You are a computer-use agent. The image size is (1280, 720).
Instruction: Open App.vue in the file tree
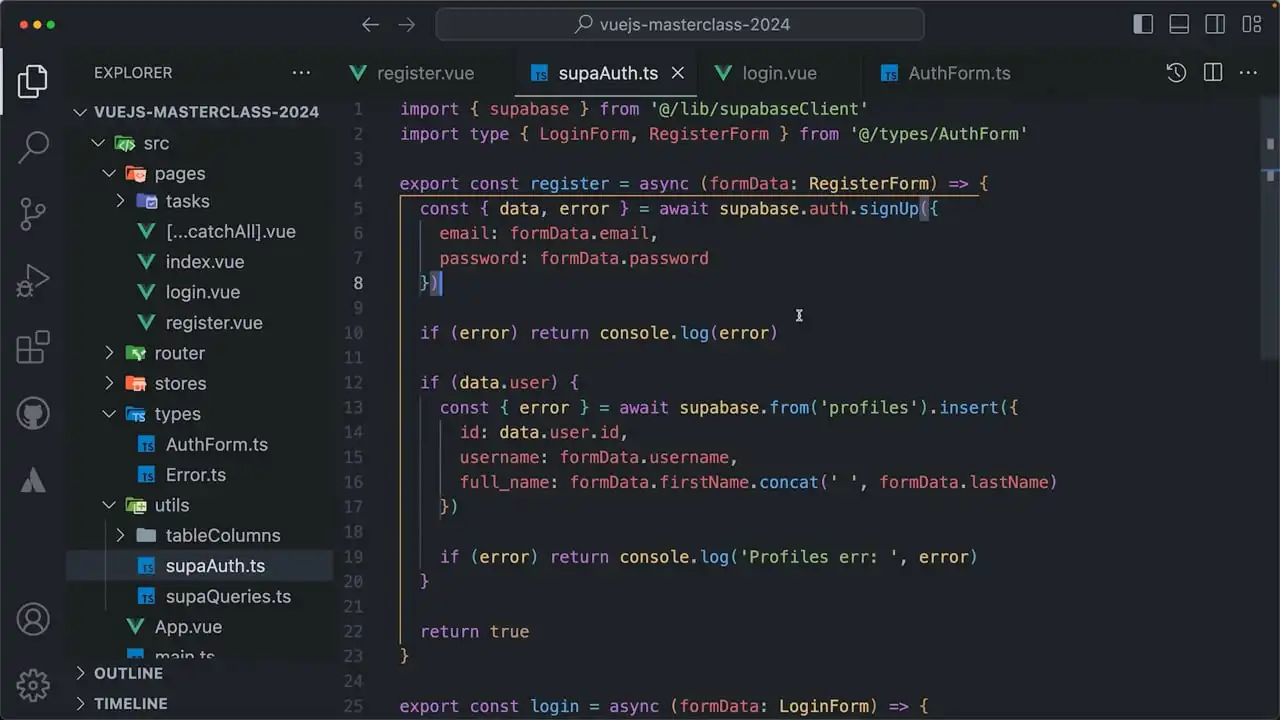click(200, 627)
